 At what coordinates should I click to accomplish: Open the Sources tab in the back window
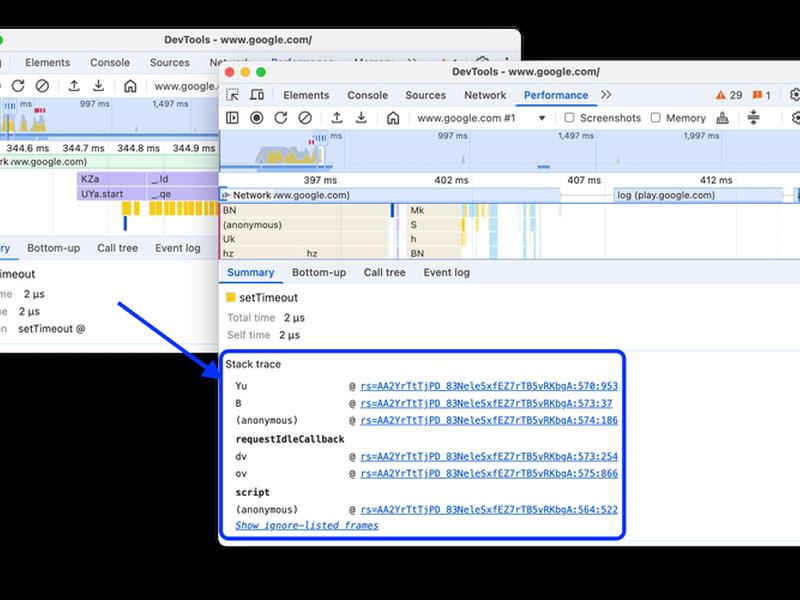click(169, 63)
